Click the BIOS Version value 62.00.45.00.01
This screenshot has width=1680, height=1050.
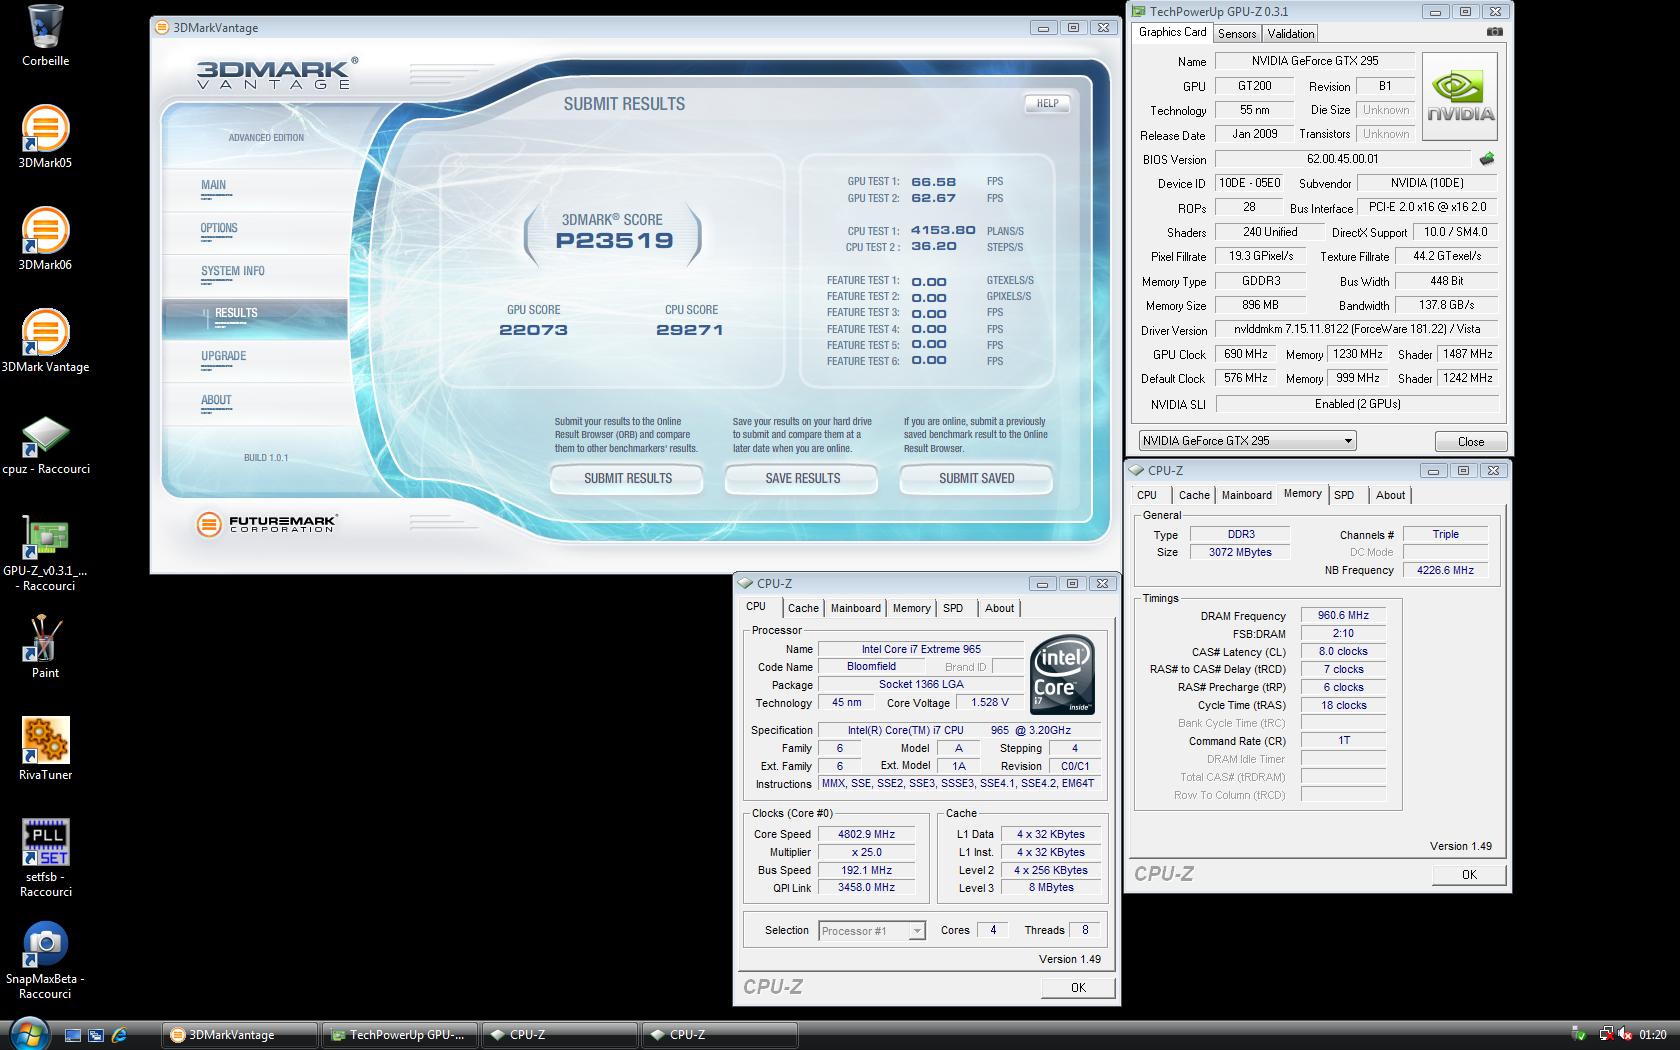1342,159
